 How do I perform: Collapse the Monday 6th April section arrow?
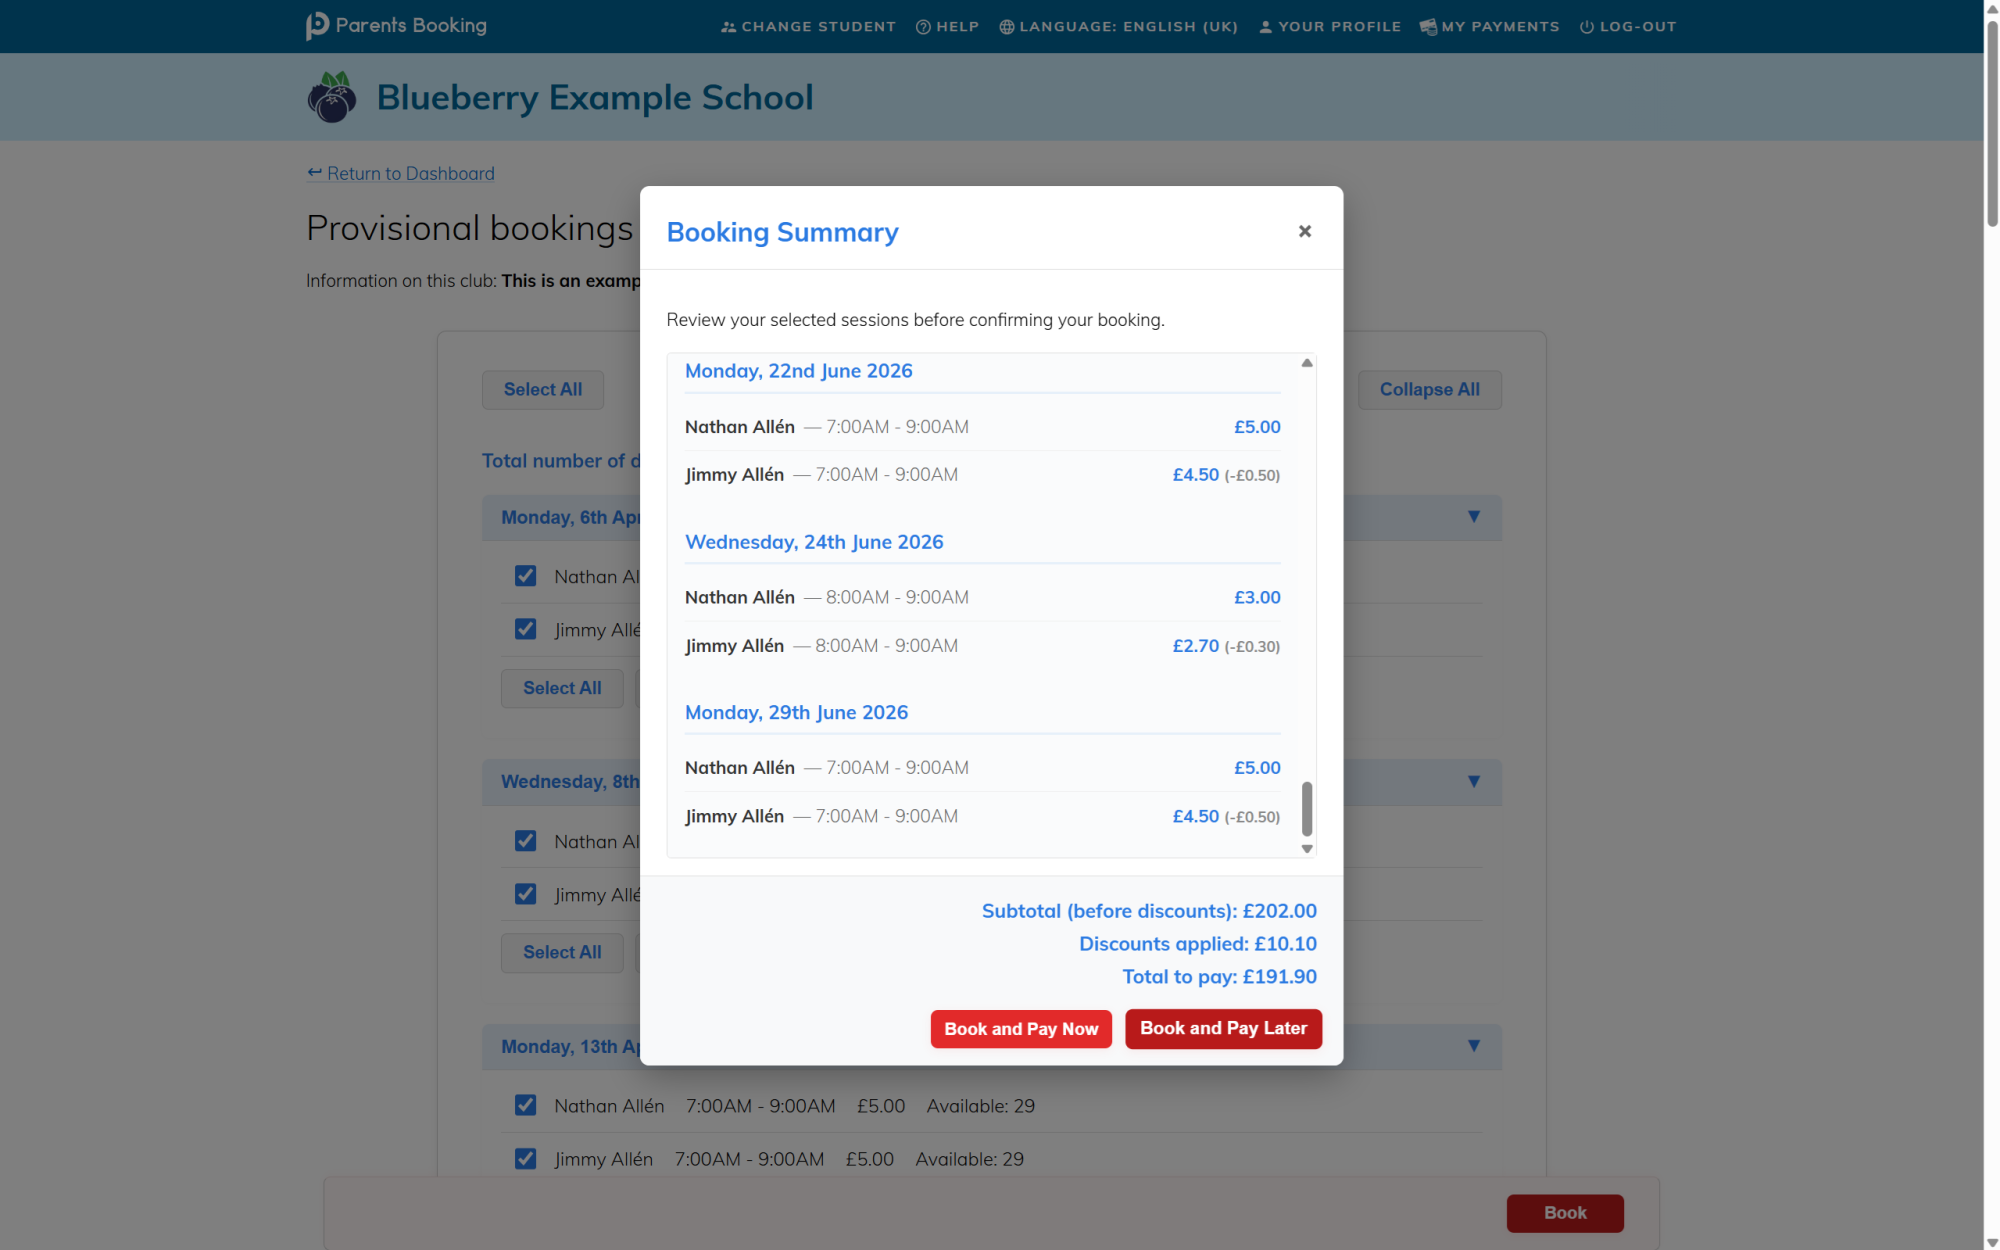click(1473, 517)
